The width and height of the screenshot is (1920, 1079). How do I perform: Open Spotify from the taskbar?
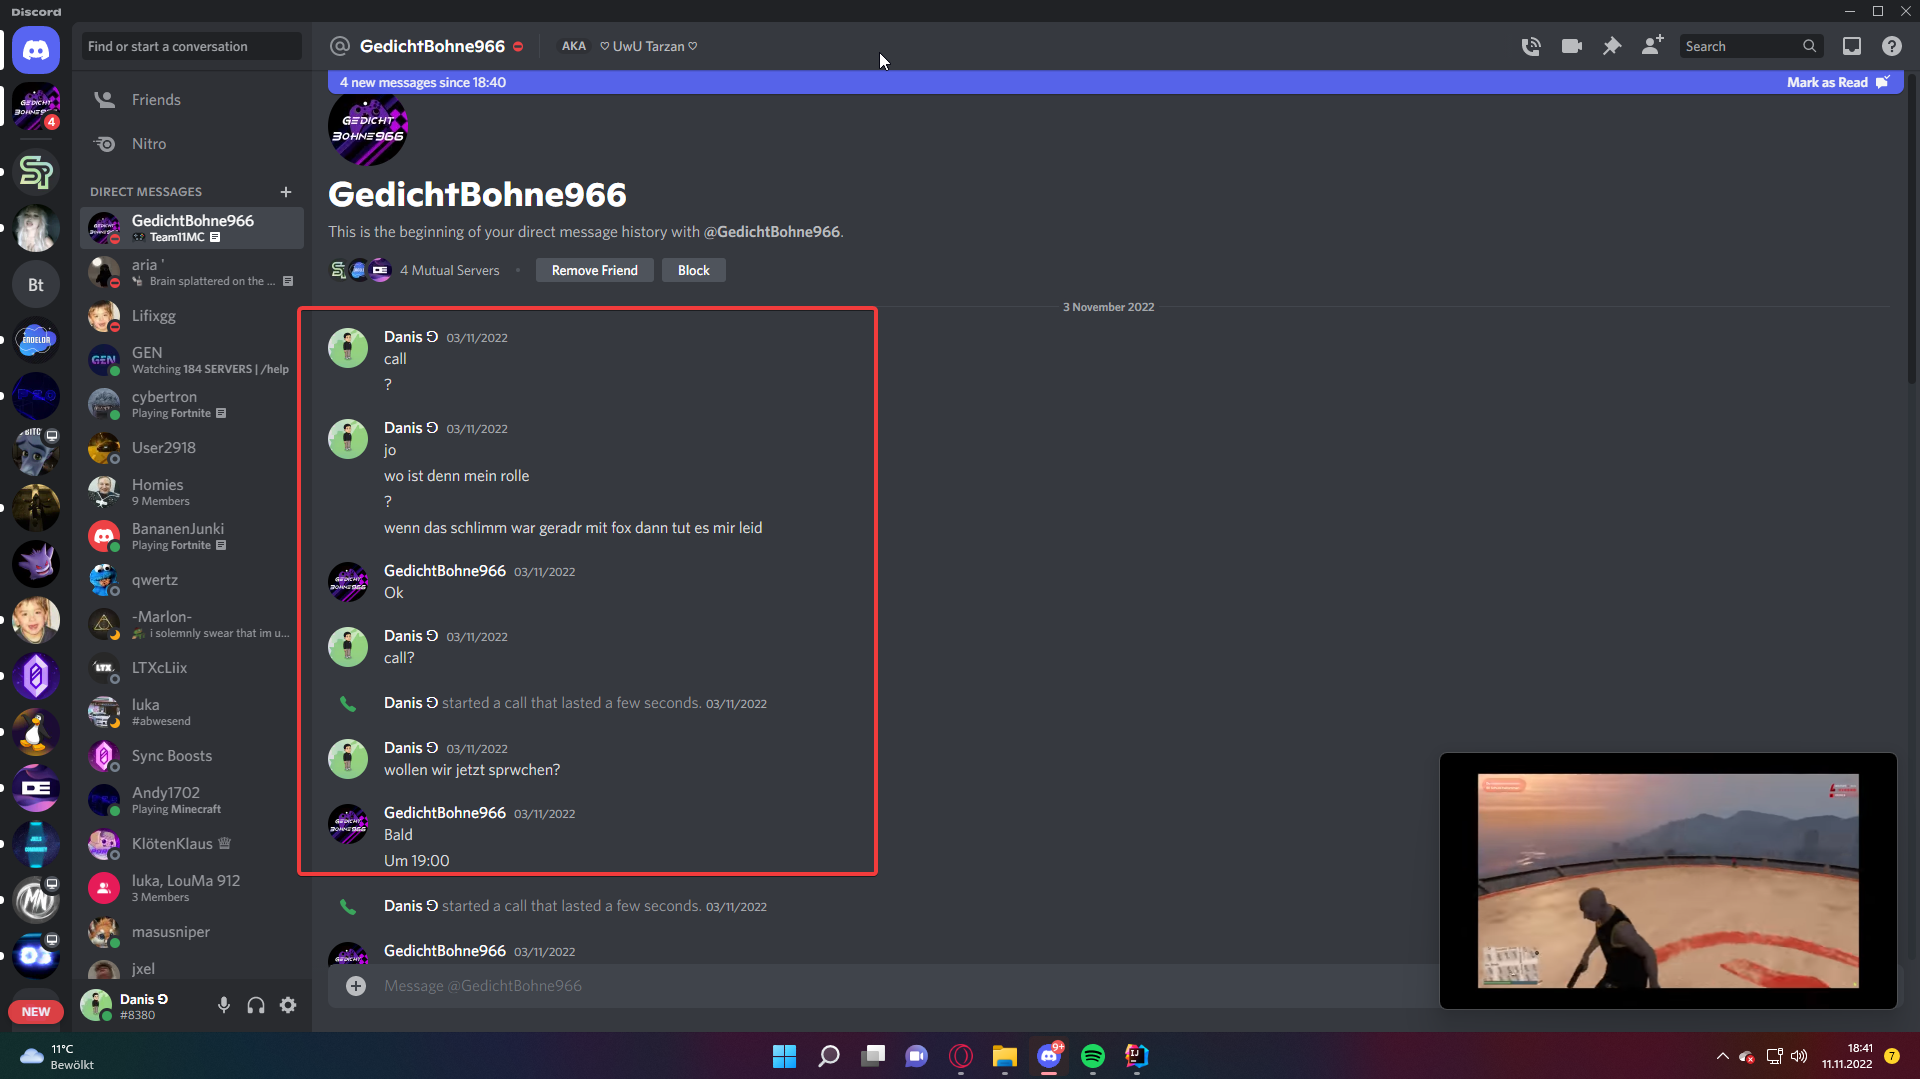(1092, 1056)
